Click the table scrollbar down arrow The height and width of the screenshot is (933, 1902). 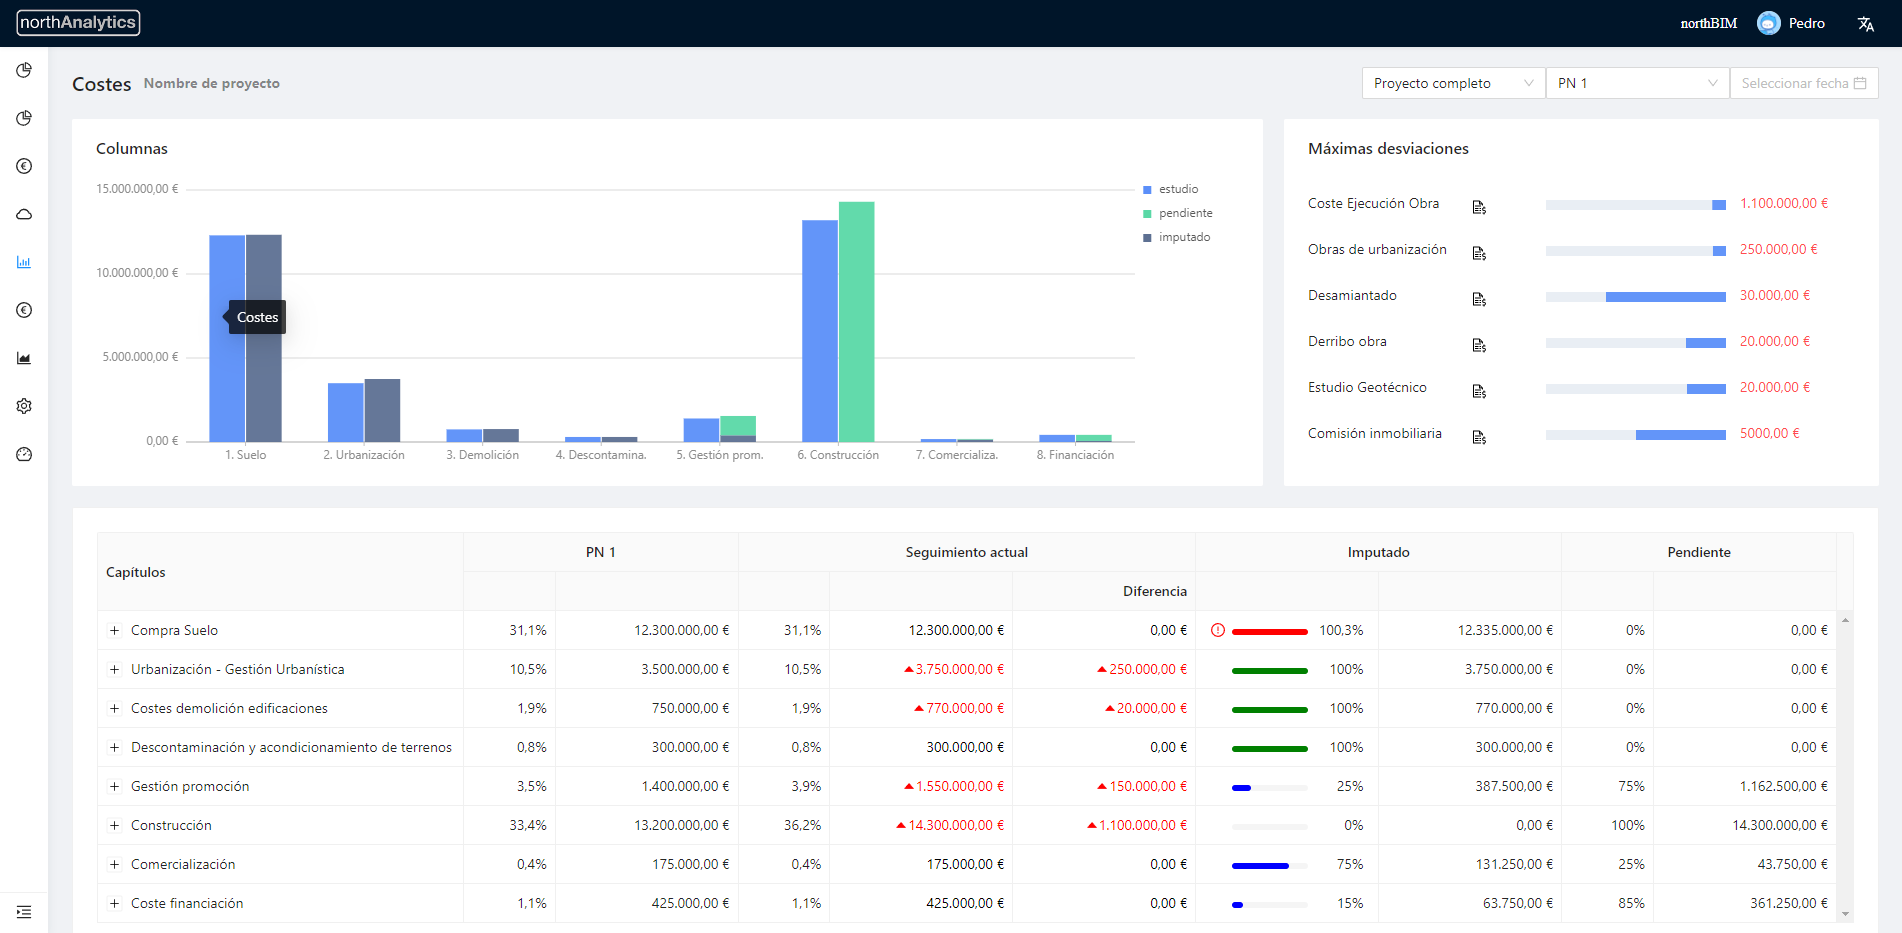1845,914
